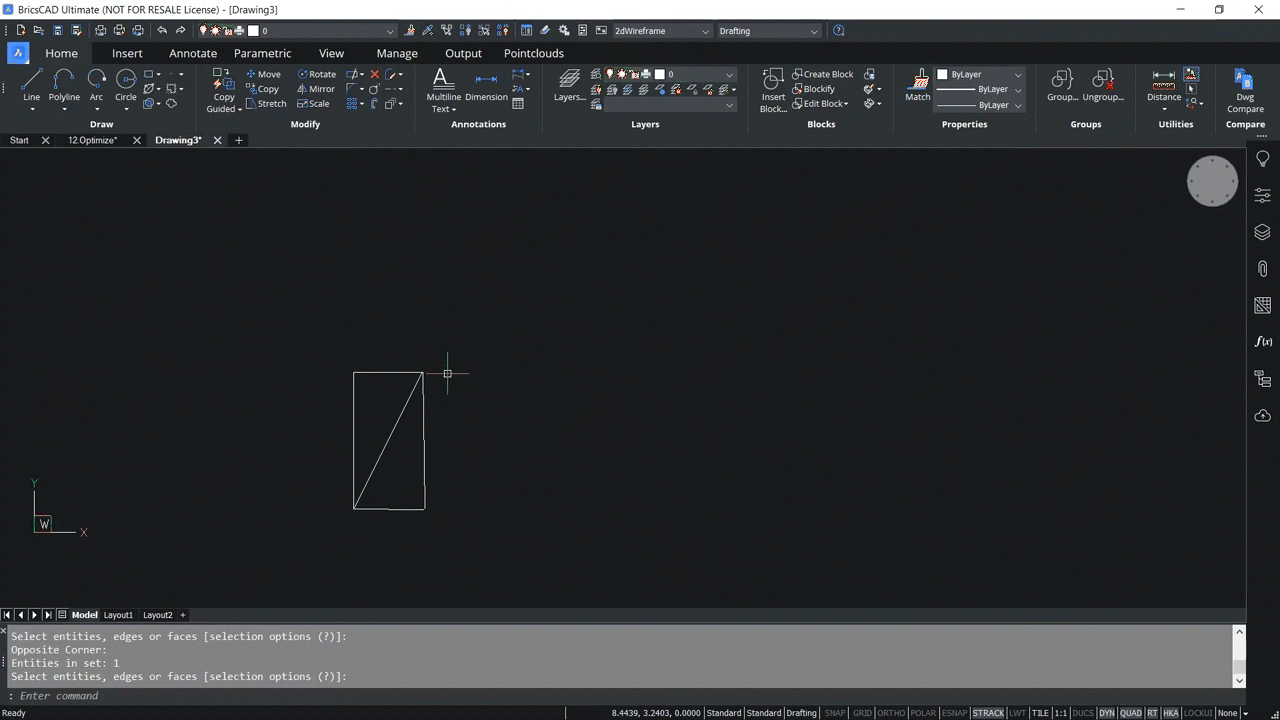This screenshot has height=720, width=1280.
Task: Select the Polyline tool
Action: point(64,85)
